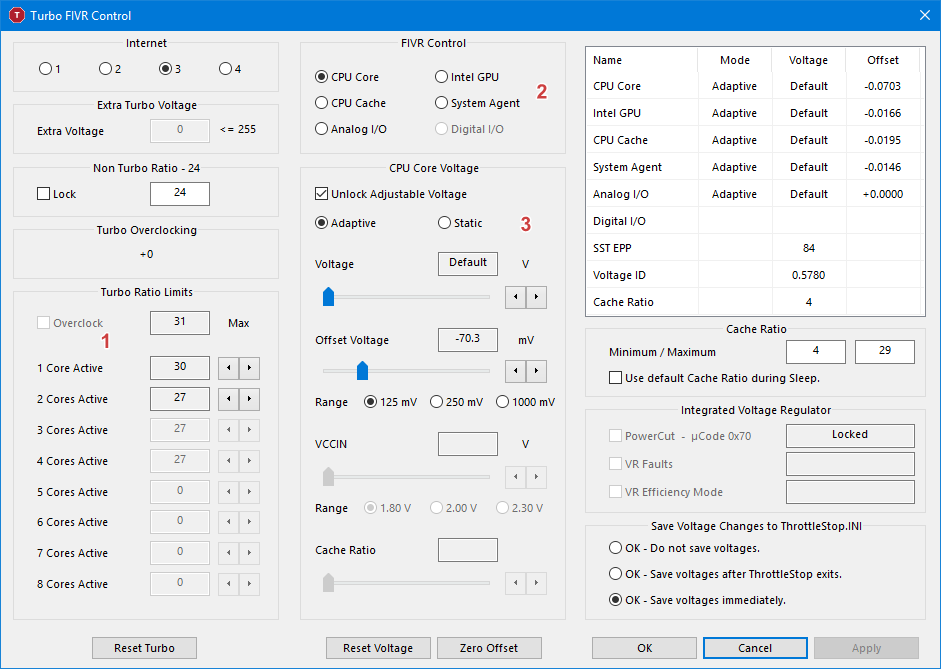The height and width of the screenshot is (669, 941).
Task: Click the Mode column header
Action: pos(735,60)
